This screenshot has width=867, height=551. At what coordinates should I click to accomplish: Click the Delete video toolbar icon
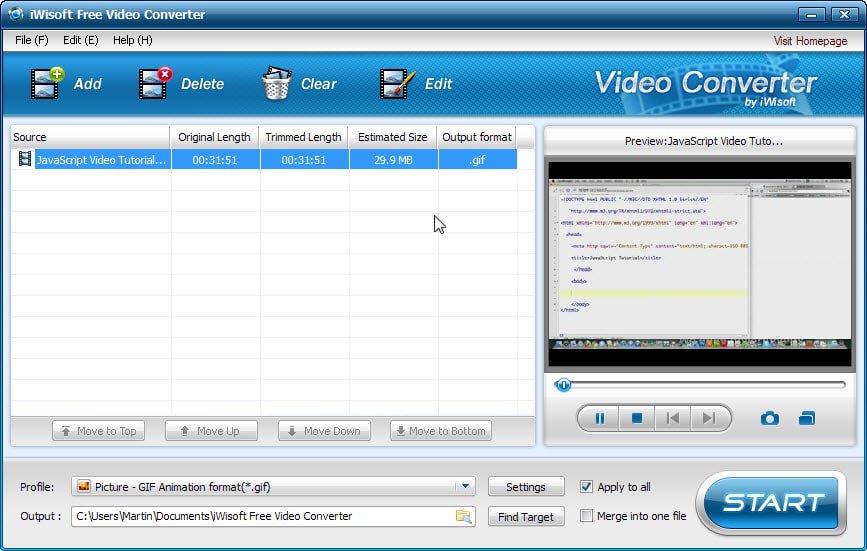point(155,83)
